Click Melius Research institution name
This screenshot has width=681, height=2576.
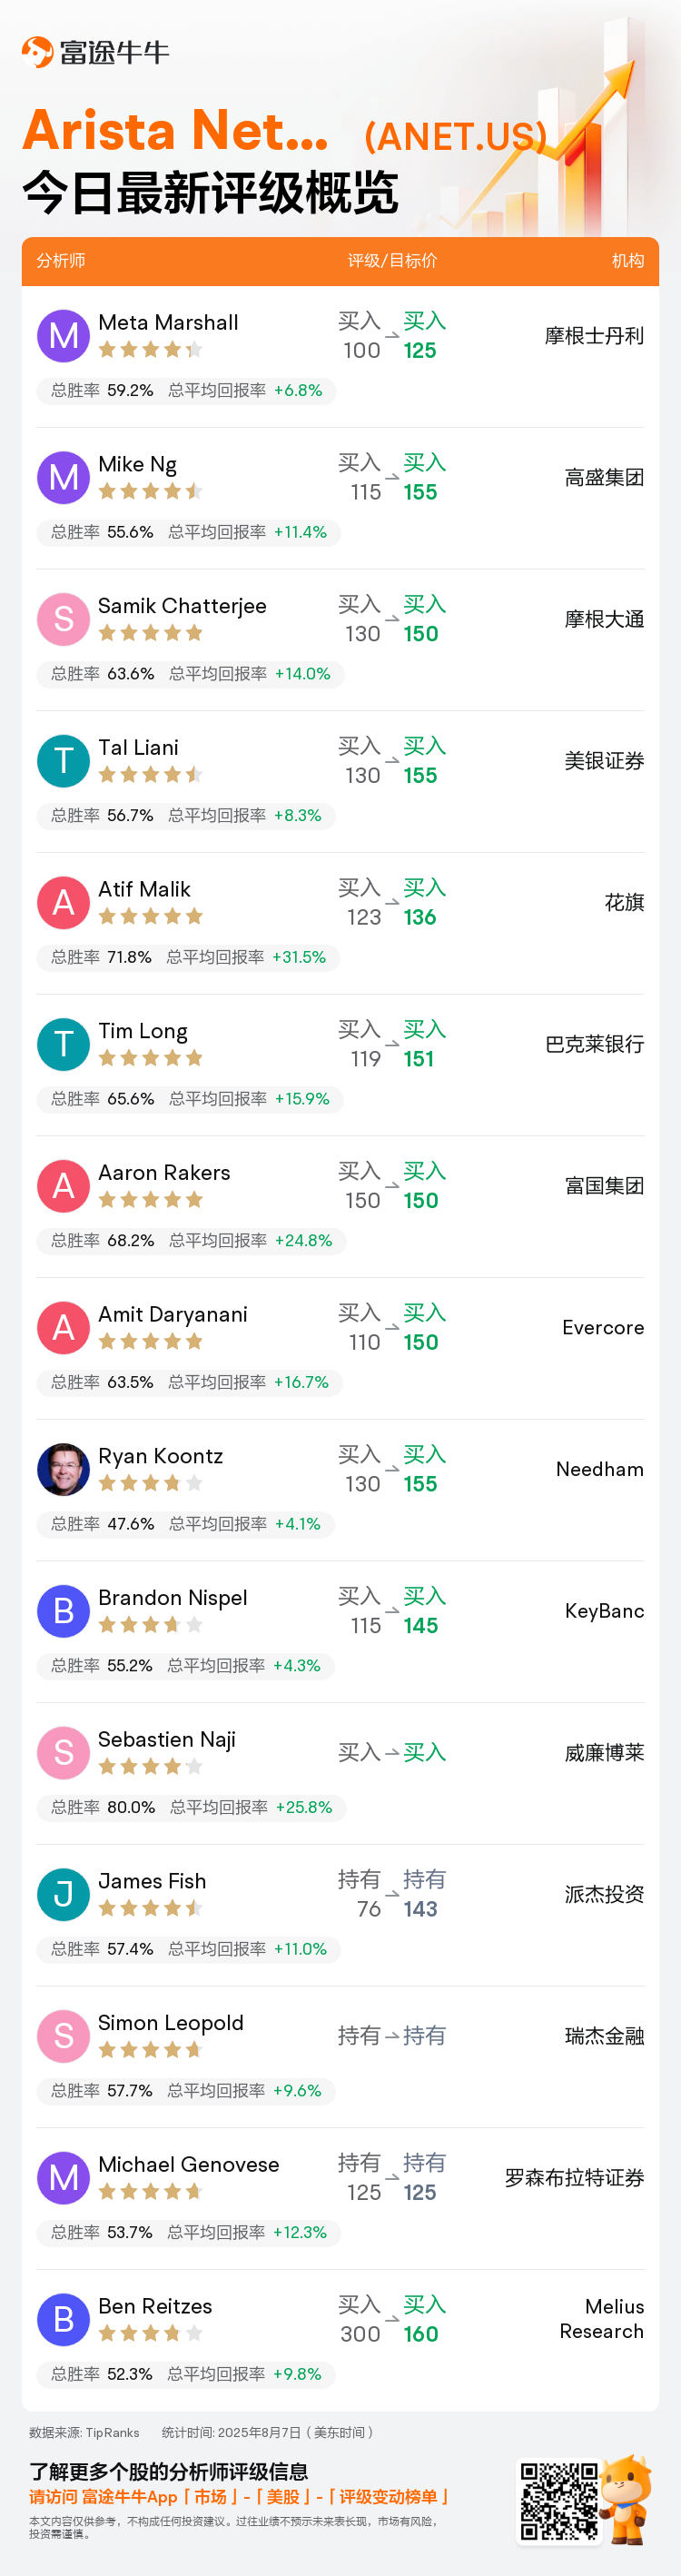601,2319
